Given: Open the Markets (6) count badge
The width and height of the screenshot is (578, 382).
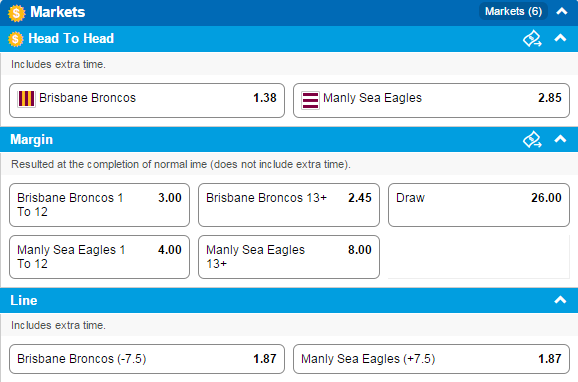Looking at the screenshot, I should 513,11.
